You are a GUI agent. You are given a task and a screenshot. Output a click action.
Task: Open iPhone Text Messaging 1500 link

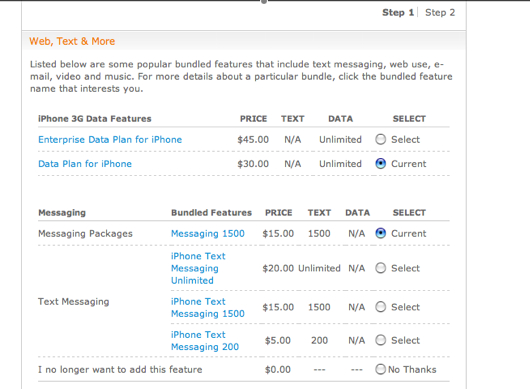pos(208,308)
